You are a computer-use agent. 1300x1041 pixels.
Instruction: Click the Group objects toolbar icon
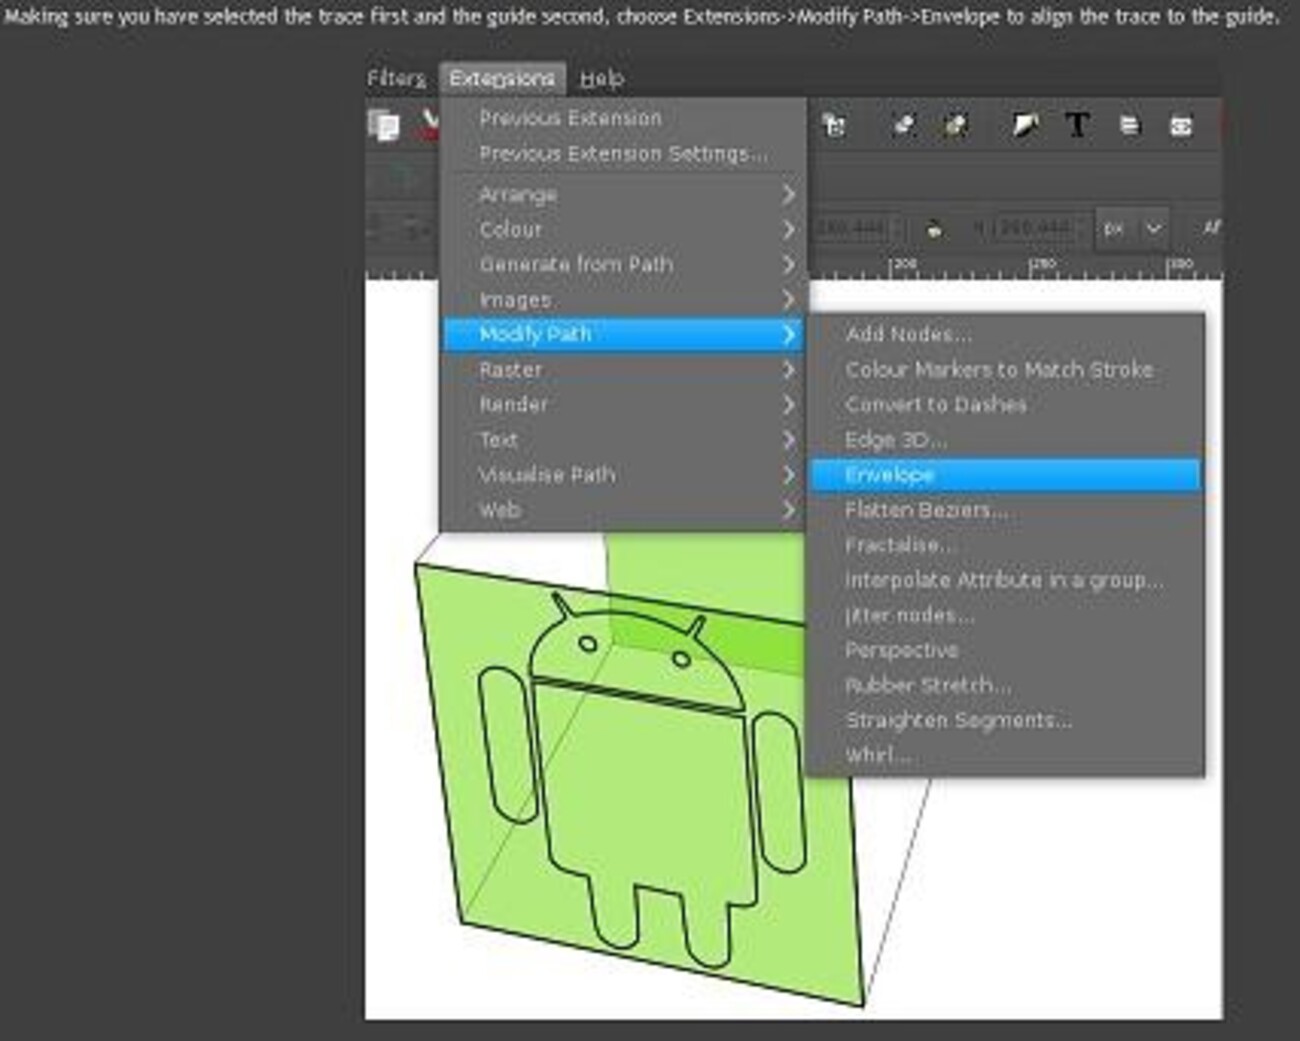coord(834,125)
